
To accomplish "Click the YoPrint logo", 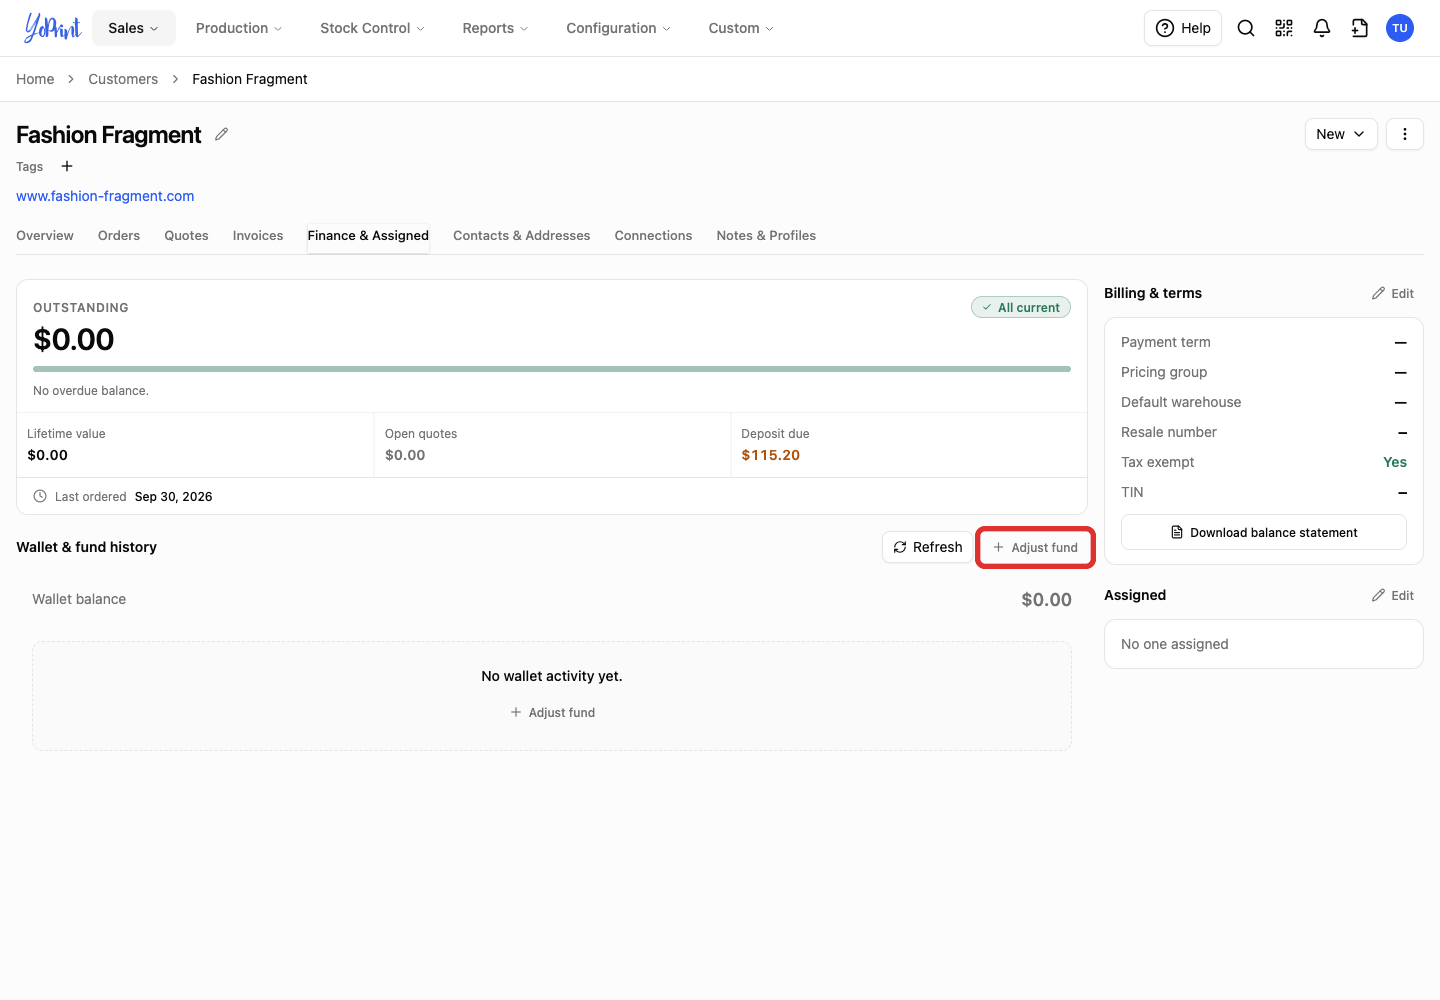I will click(x=52, y=28).
